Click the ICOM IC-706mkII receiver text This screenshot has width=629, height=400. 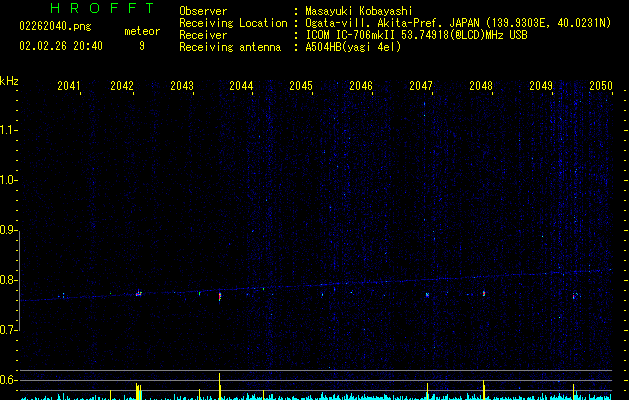[416, 35]
